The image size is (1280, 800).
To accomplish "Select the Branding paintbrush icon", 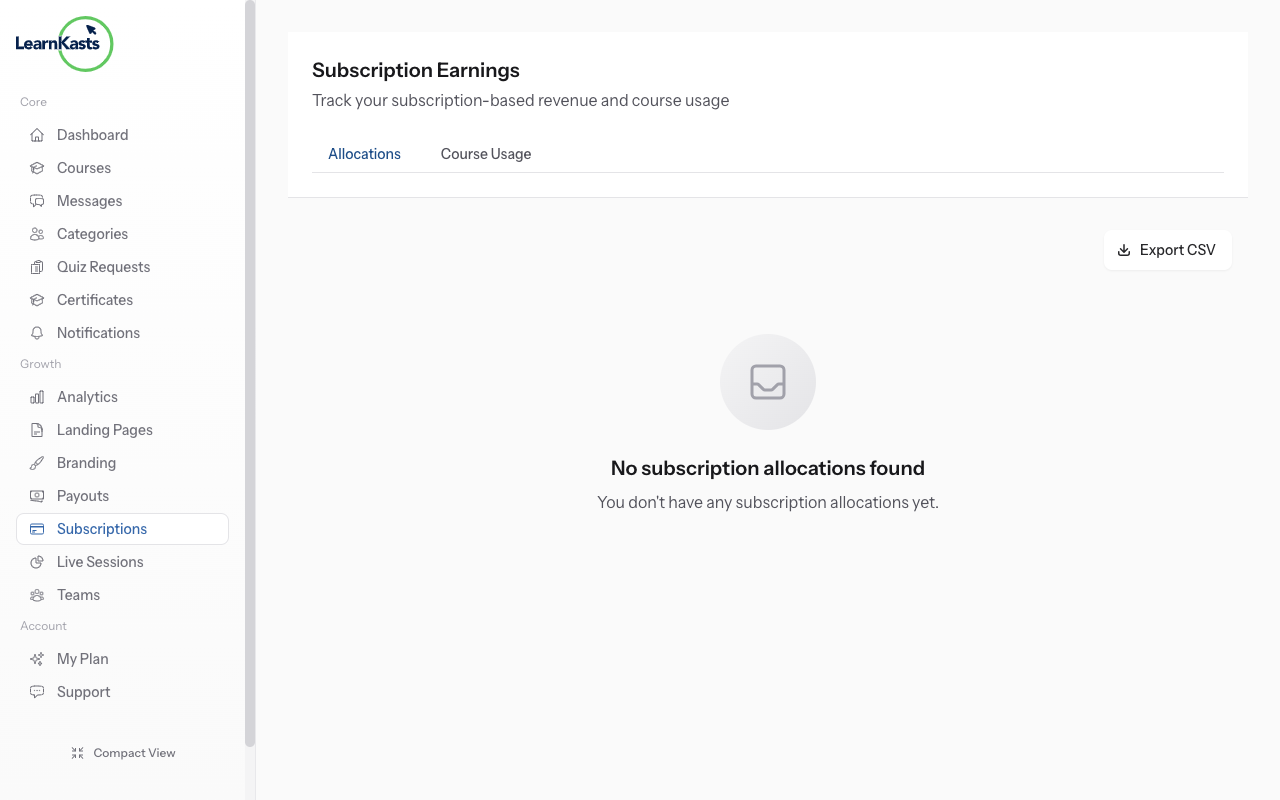I will [x=37, y=462].
